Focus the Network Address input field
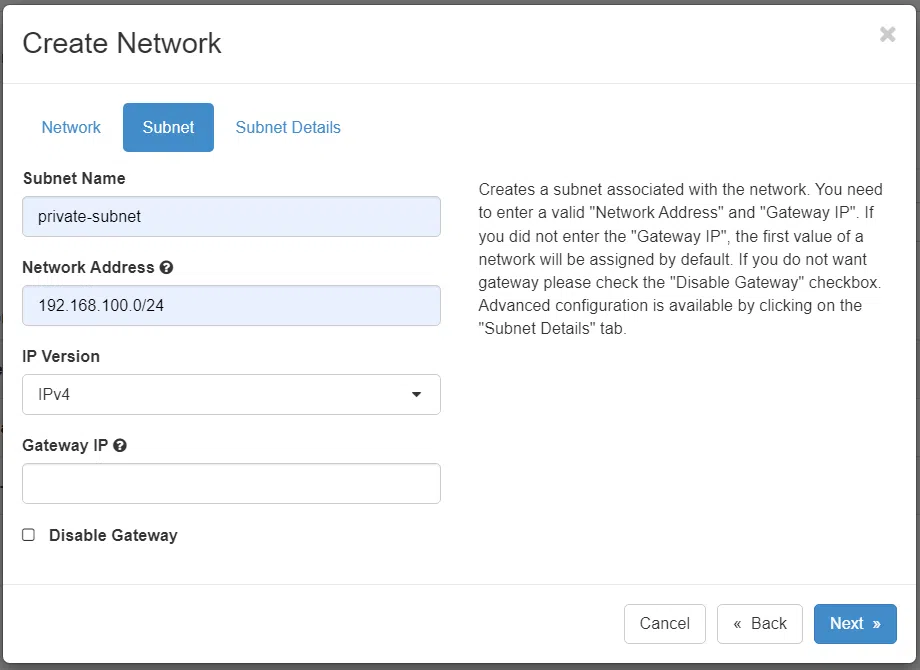This screenshot has height=670, width=920. 231,306
